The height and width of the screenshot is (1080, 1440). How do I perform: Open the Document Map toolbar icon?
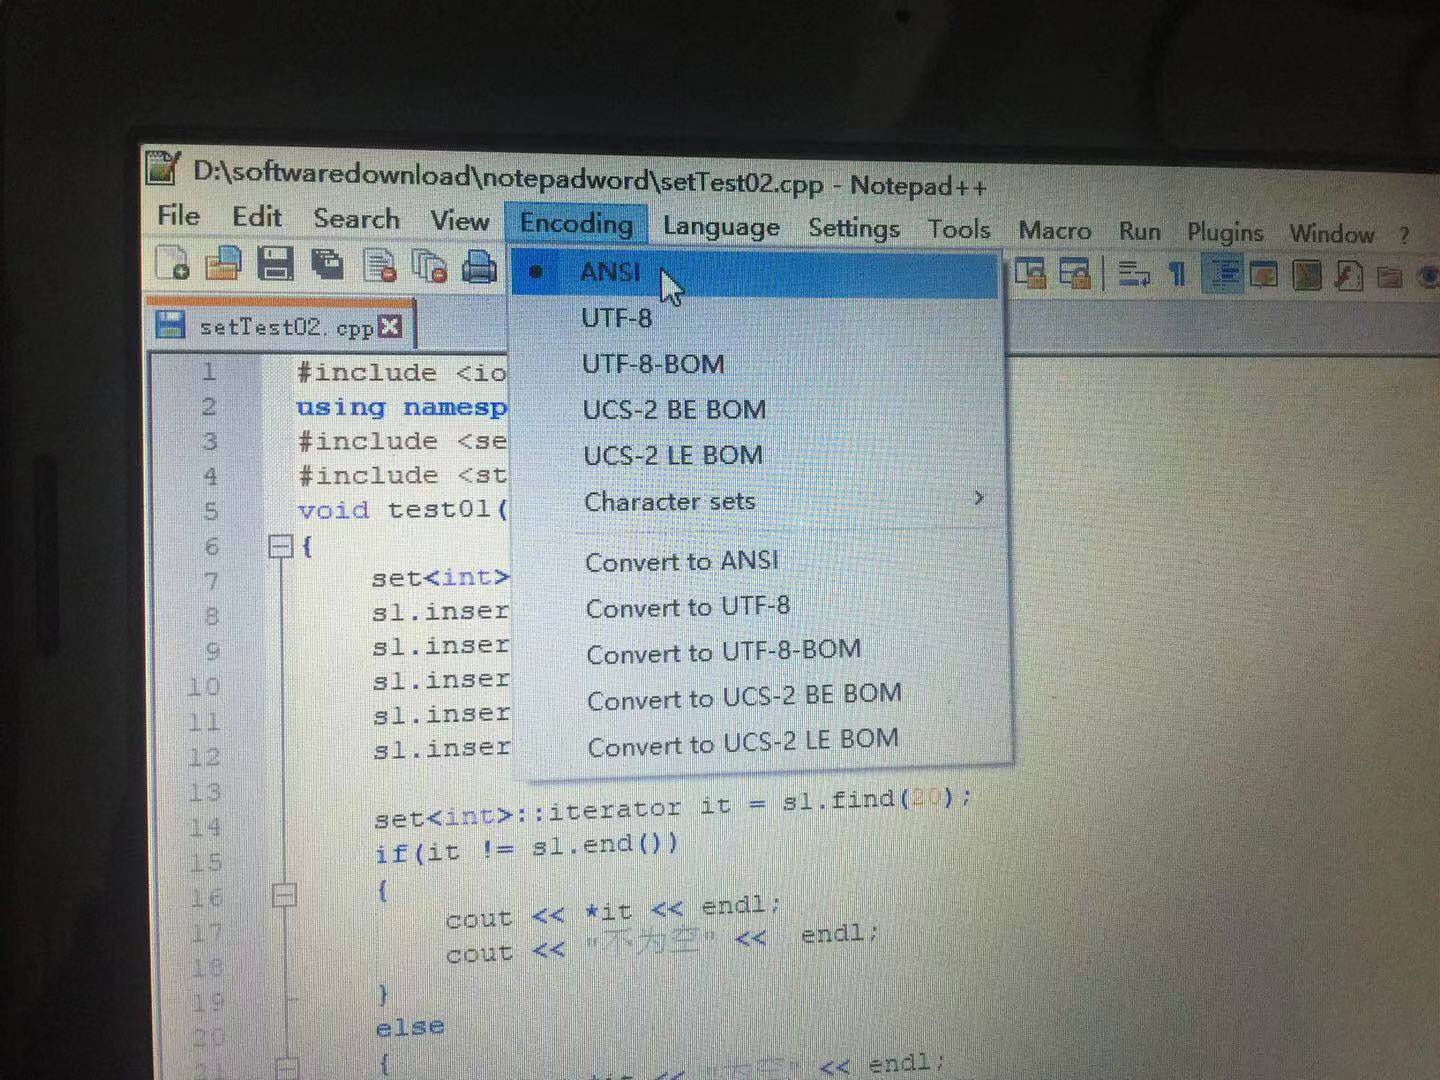pyautogui.click(x=1306, y=275)
